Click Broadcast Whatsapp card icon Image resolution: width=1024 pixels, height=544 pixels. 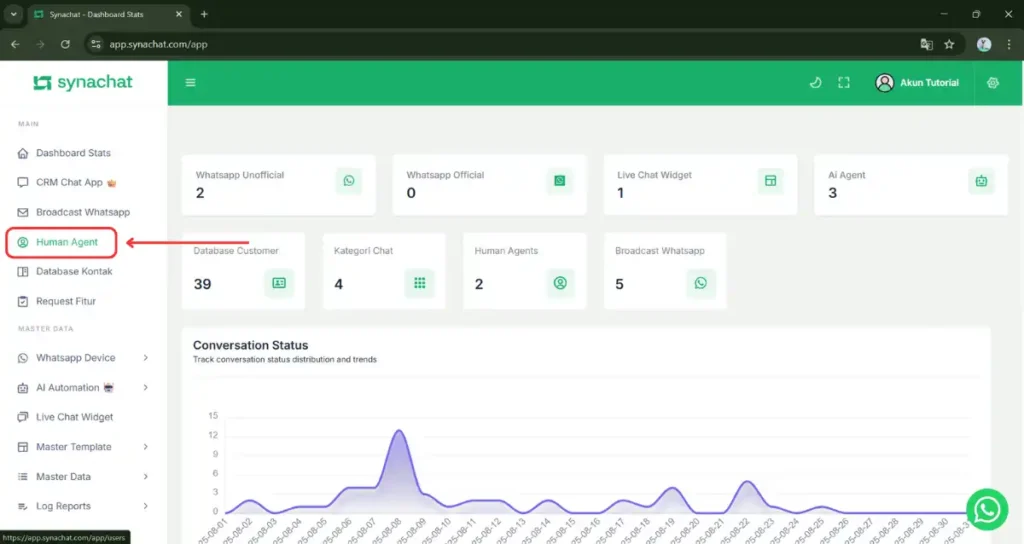(x=700, y=283)
